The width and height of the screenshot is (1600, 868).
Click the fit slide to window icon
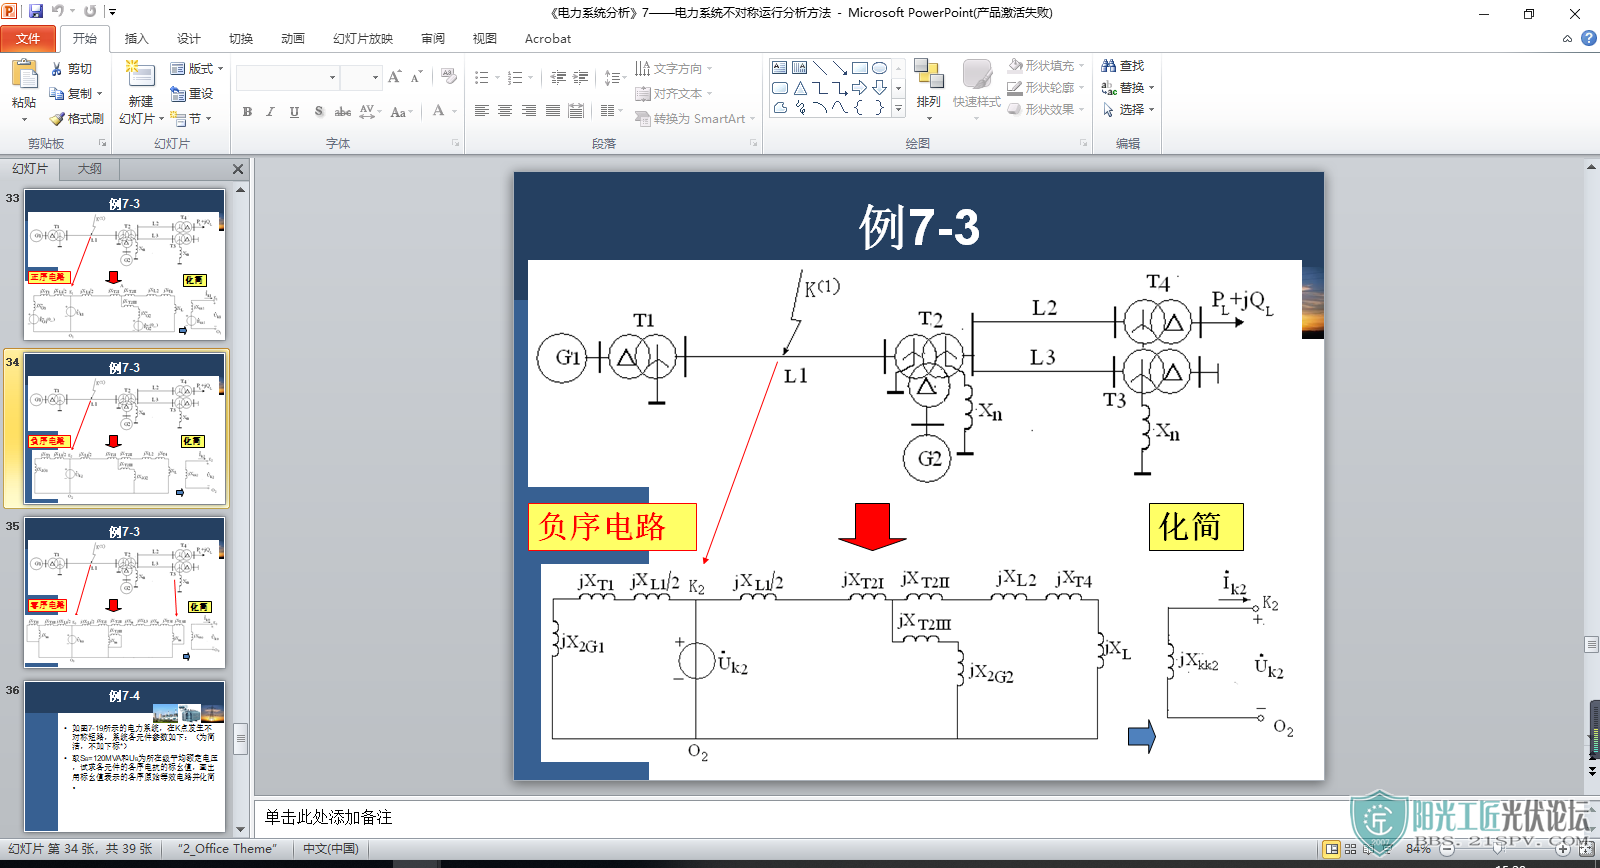(x=1586, y=849)
